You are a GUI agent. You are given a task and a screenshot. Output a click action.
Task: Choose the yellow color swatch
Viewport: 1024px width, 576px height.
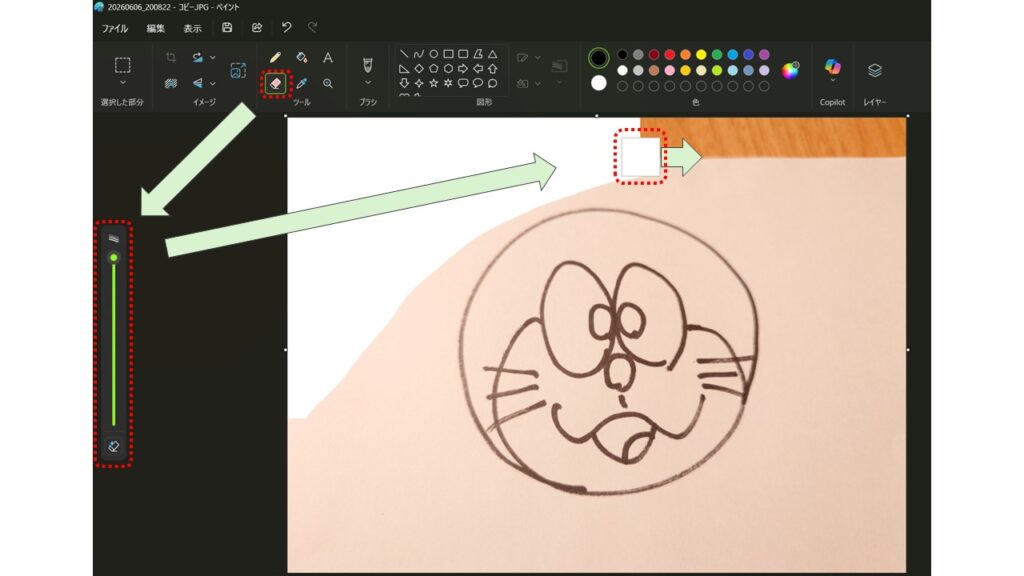click(x=701, y=55)
